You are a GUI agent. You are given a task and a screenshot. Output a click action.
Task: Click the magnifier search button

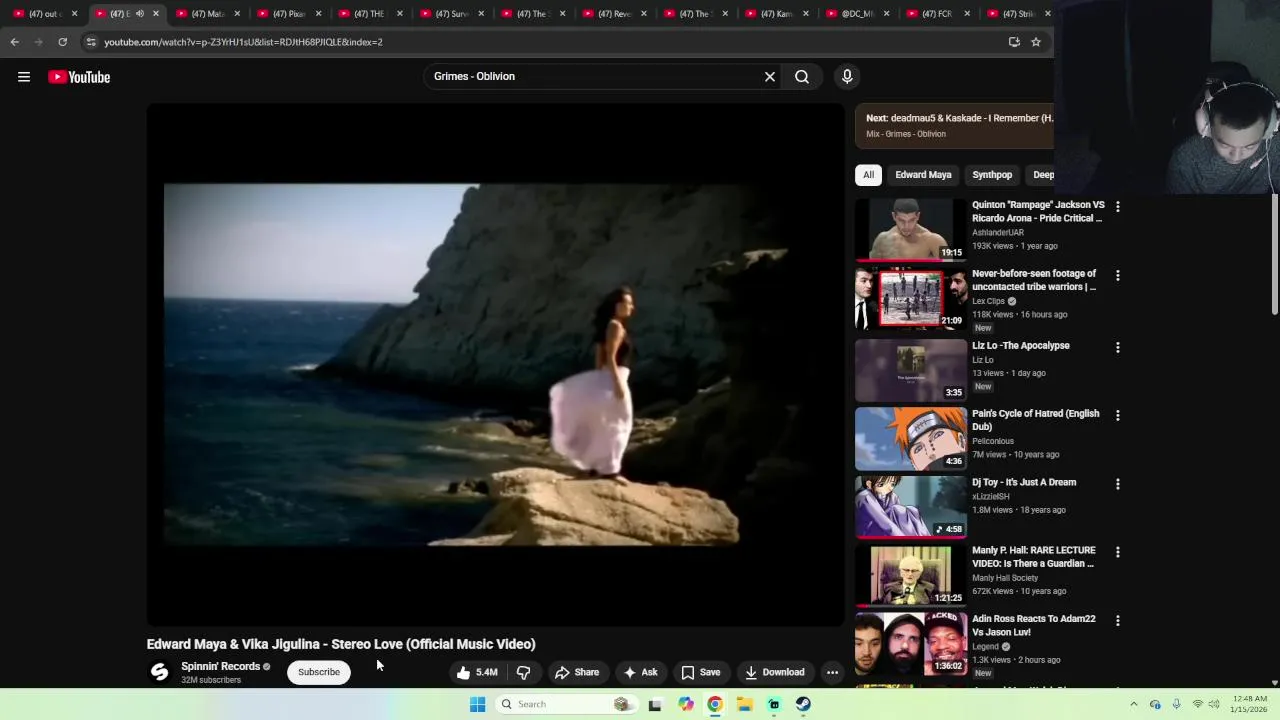coord(802,76)
